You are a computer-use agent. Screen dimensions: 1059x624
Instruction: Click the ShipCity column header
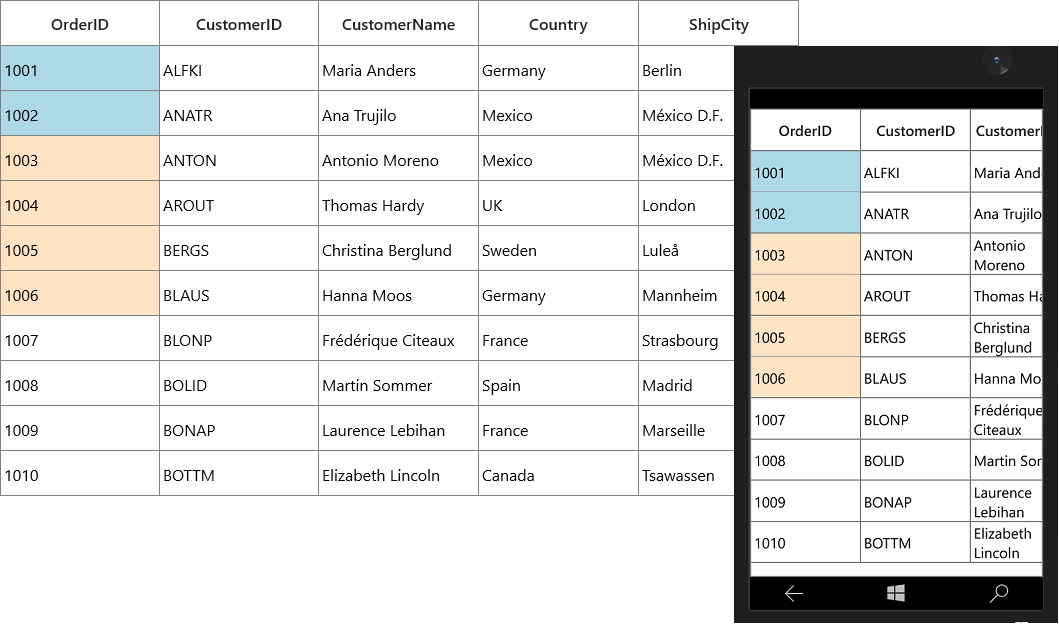point(719,24)
